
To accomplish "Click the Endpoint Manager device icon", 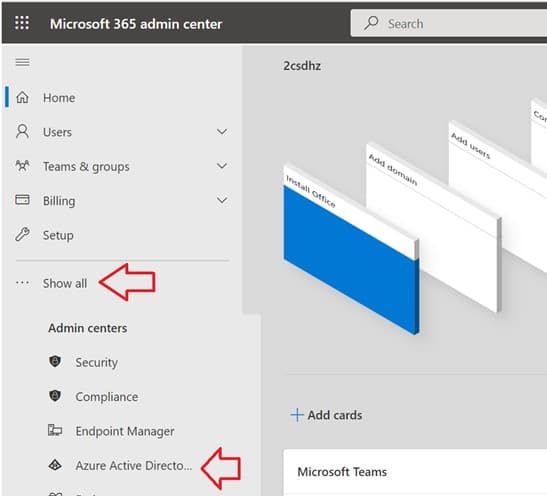I will coord(55,430).
